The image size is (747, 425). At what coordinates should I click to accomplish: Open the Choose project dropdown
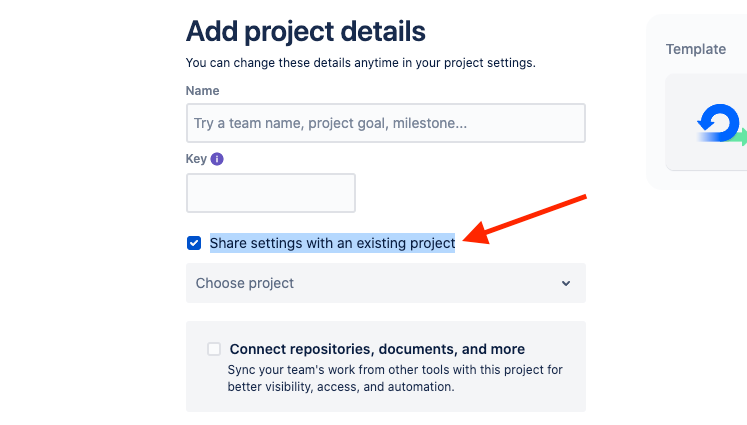(385, 283)
